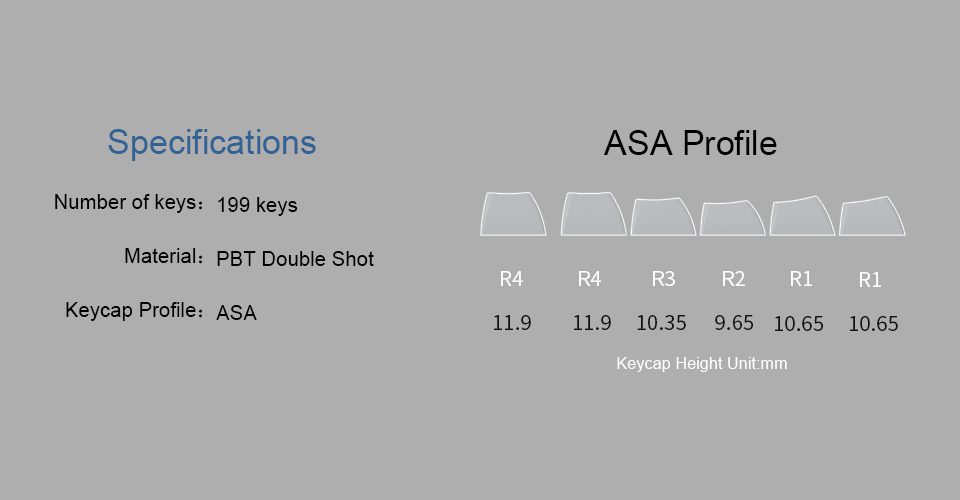
Task: Select the rightmost R1 keycap shape
Action: coord(872,217)
